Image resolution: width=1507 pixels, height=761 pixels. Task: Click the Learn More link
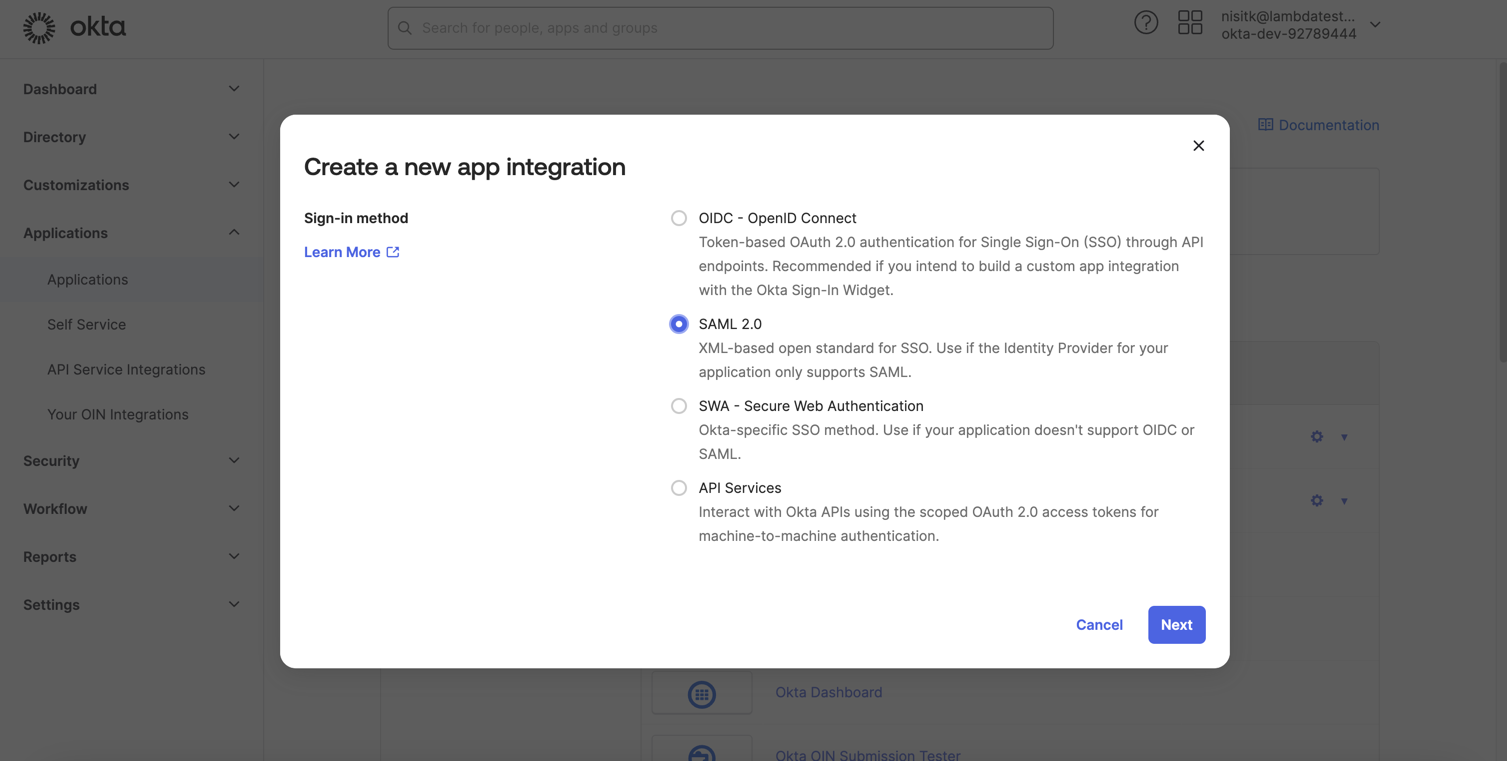coord(340,251)
